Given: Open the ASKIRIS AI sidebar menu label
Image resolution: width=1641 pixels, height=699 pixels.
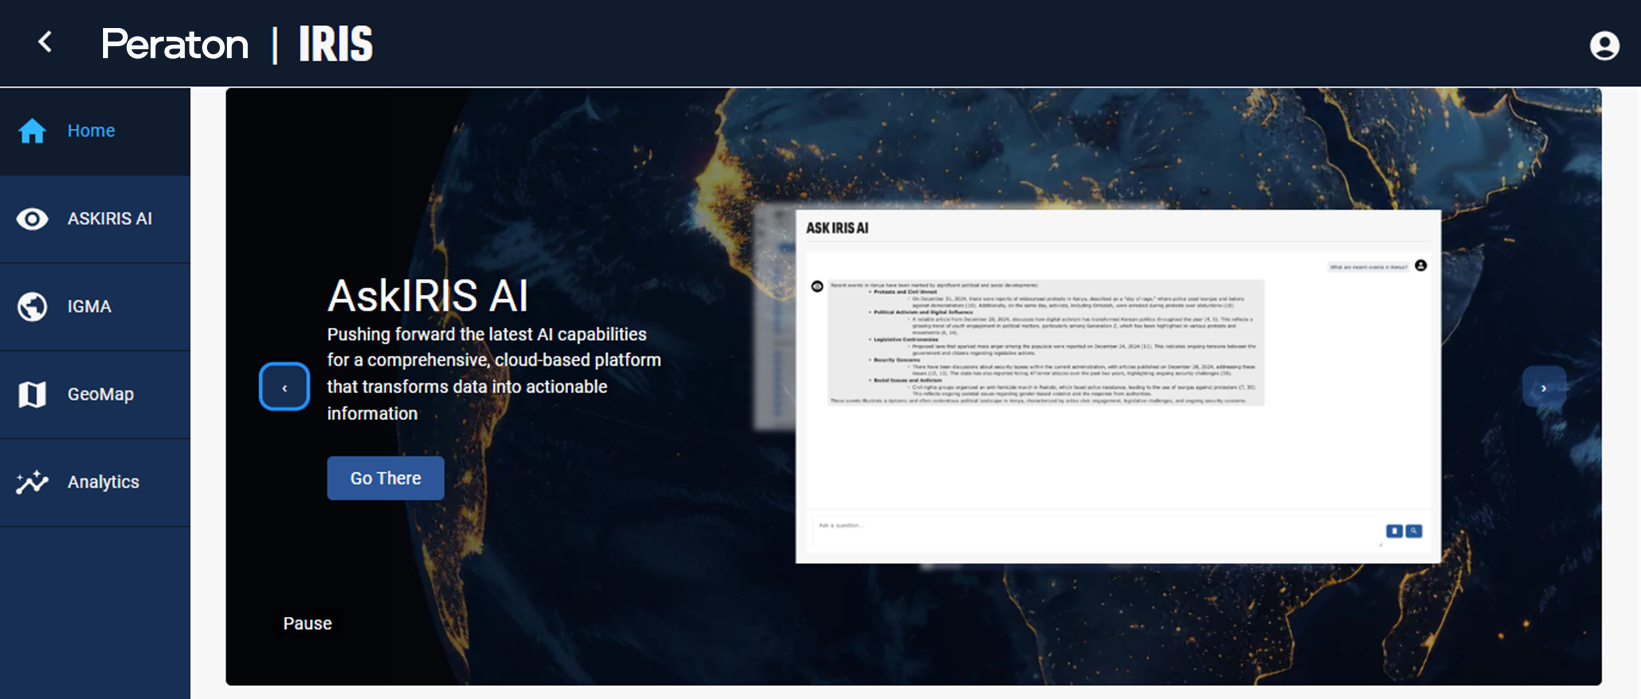Looking at the screenshot, I should point(109,219).
